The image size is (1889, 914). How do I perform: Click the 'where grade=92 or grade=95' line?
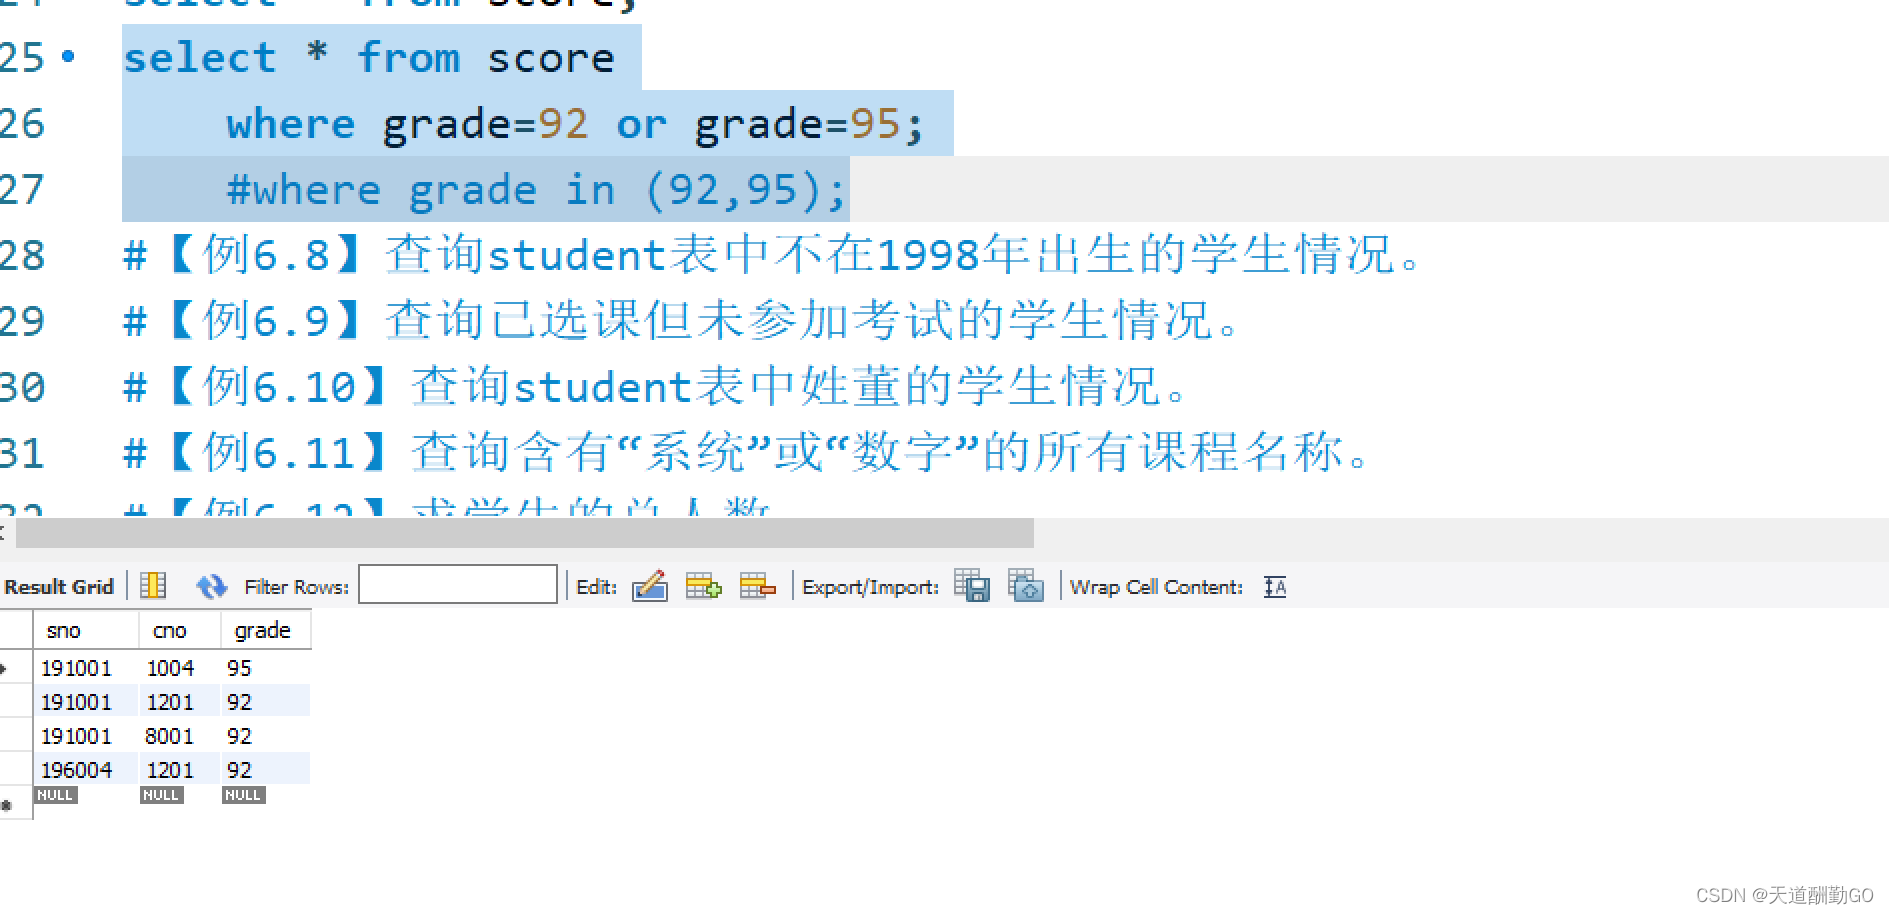(x=575, y=124)
